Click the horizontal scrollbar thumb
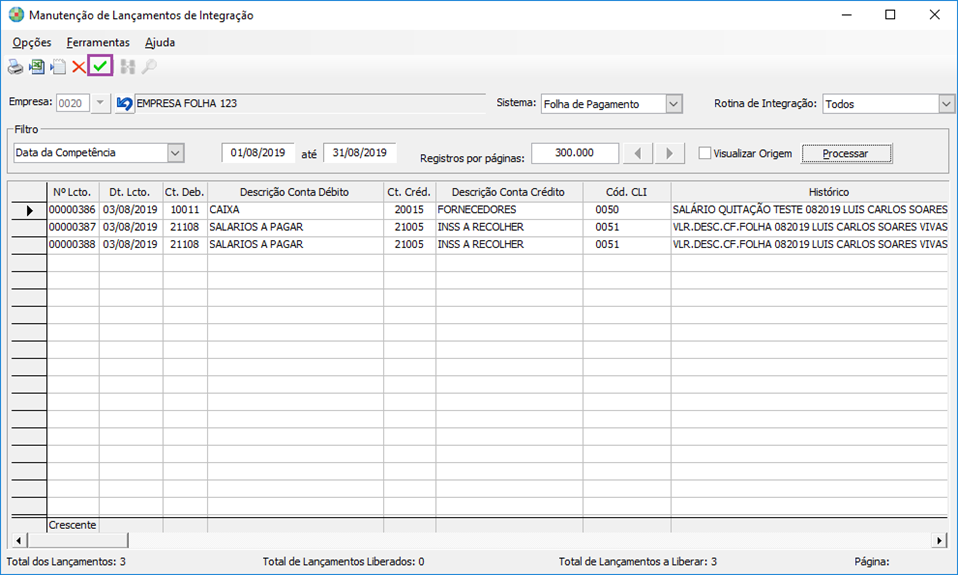958x575 pixels. coord(78,540)
